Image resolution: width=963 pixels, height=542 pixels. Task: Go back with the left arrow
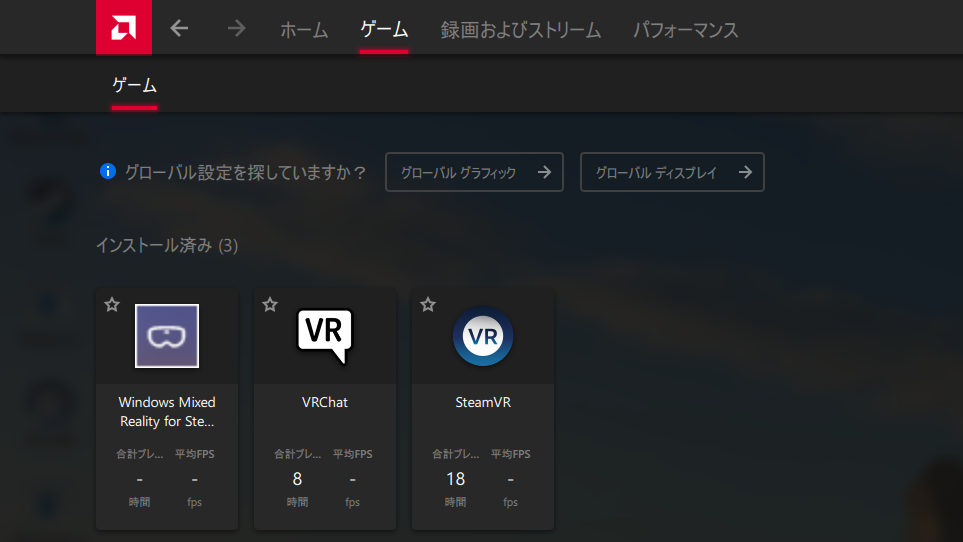[179, 28]
